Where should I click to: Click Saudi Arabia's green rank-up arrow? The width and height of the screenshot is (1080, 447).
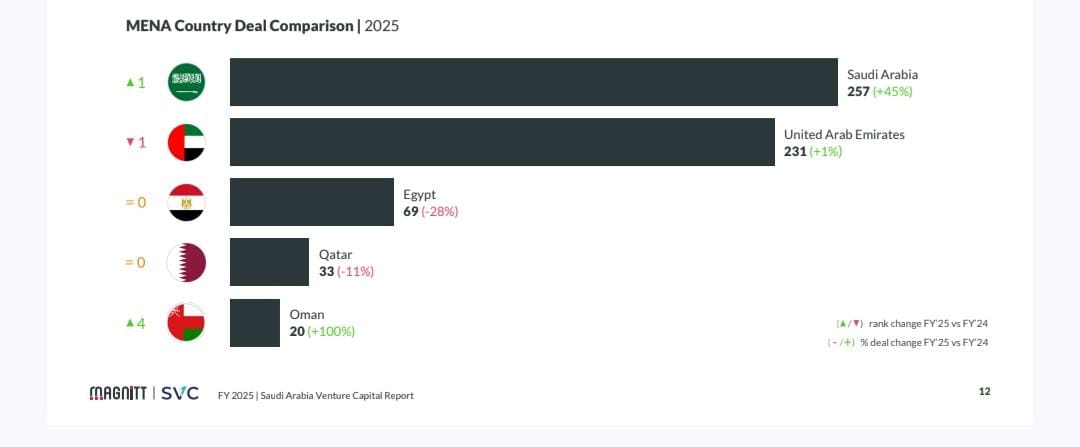coord(130,83)
